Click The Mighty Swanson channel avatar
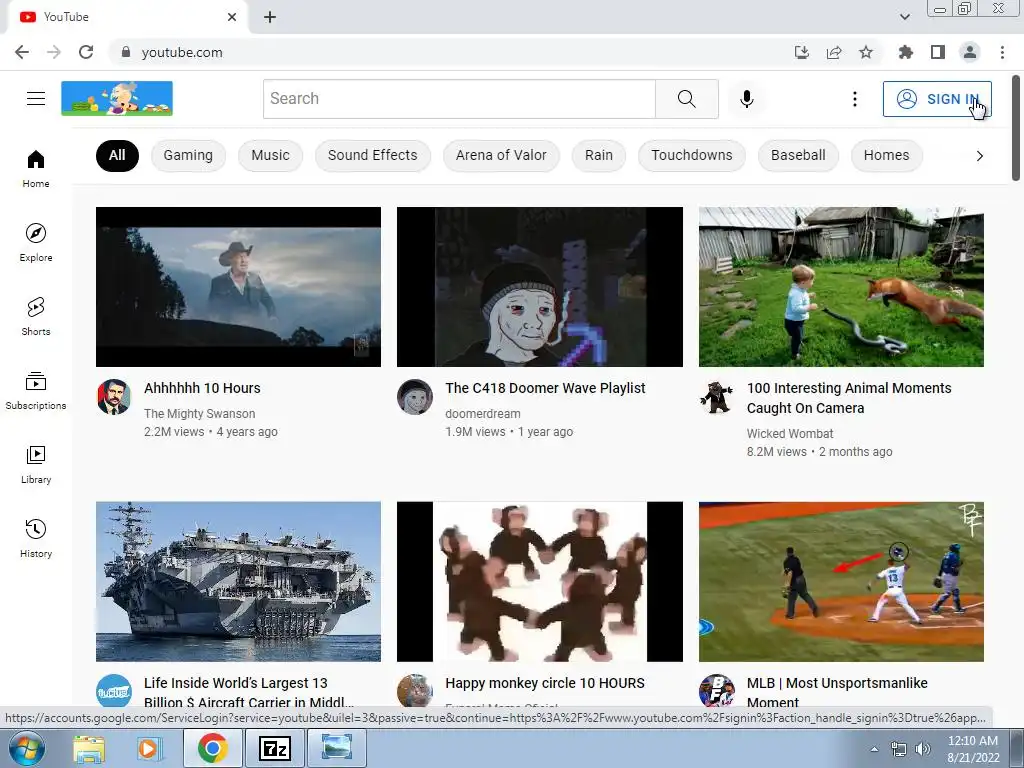Screen dimensions: 1024x768 click(x=114, y=397)
